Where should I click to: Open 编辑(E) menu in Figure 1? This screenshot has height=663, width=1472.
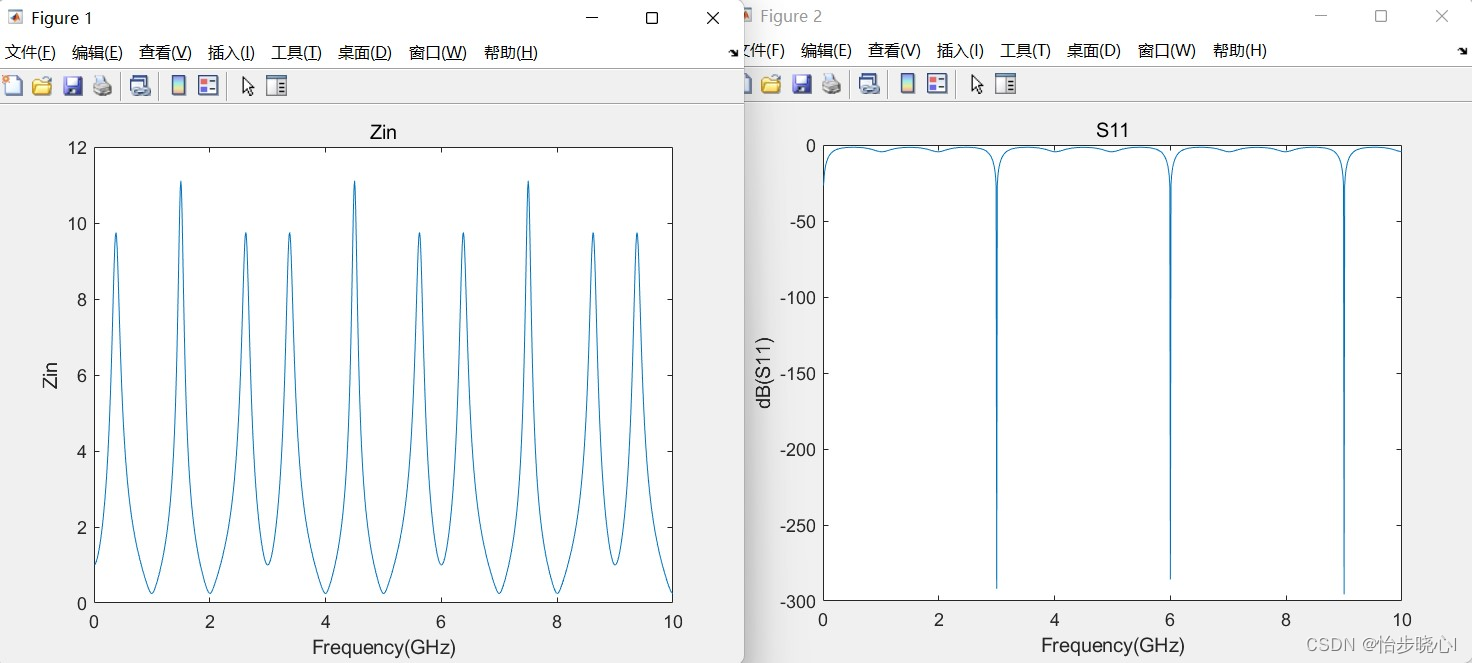coord(97,53)
